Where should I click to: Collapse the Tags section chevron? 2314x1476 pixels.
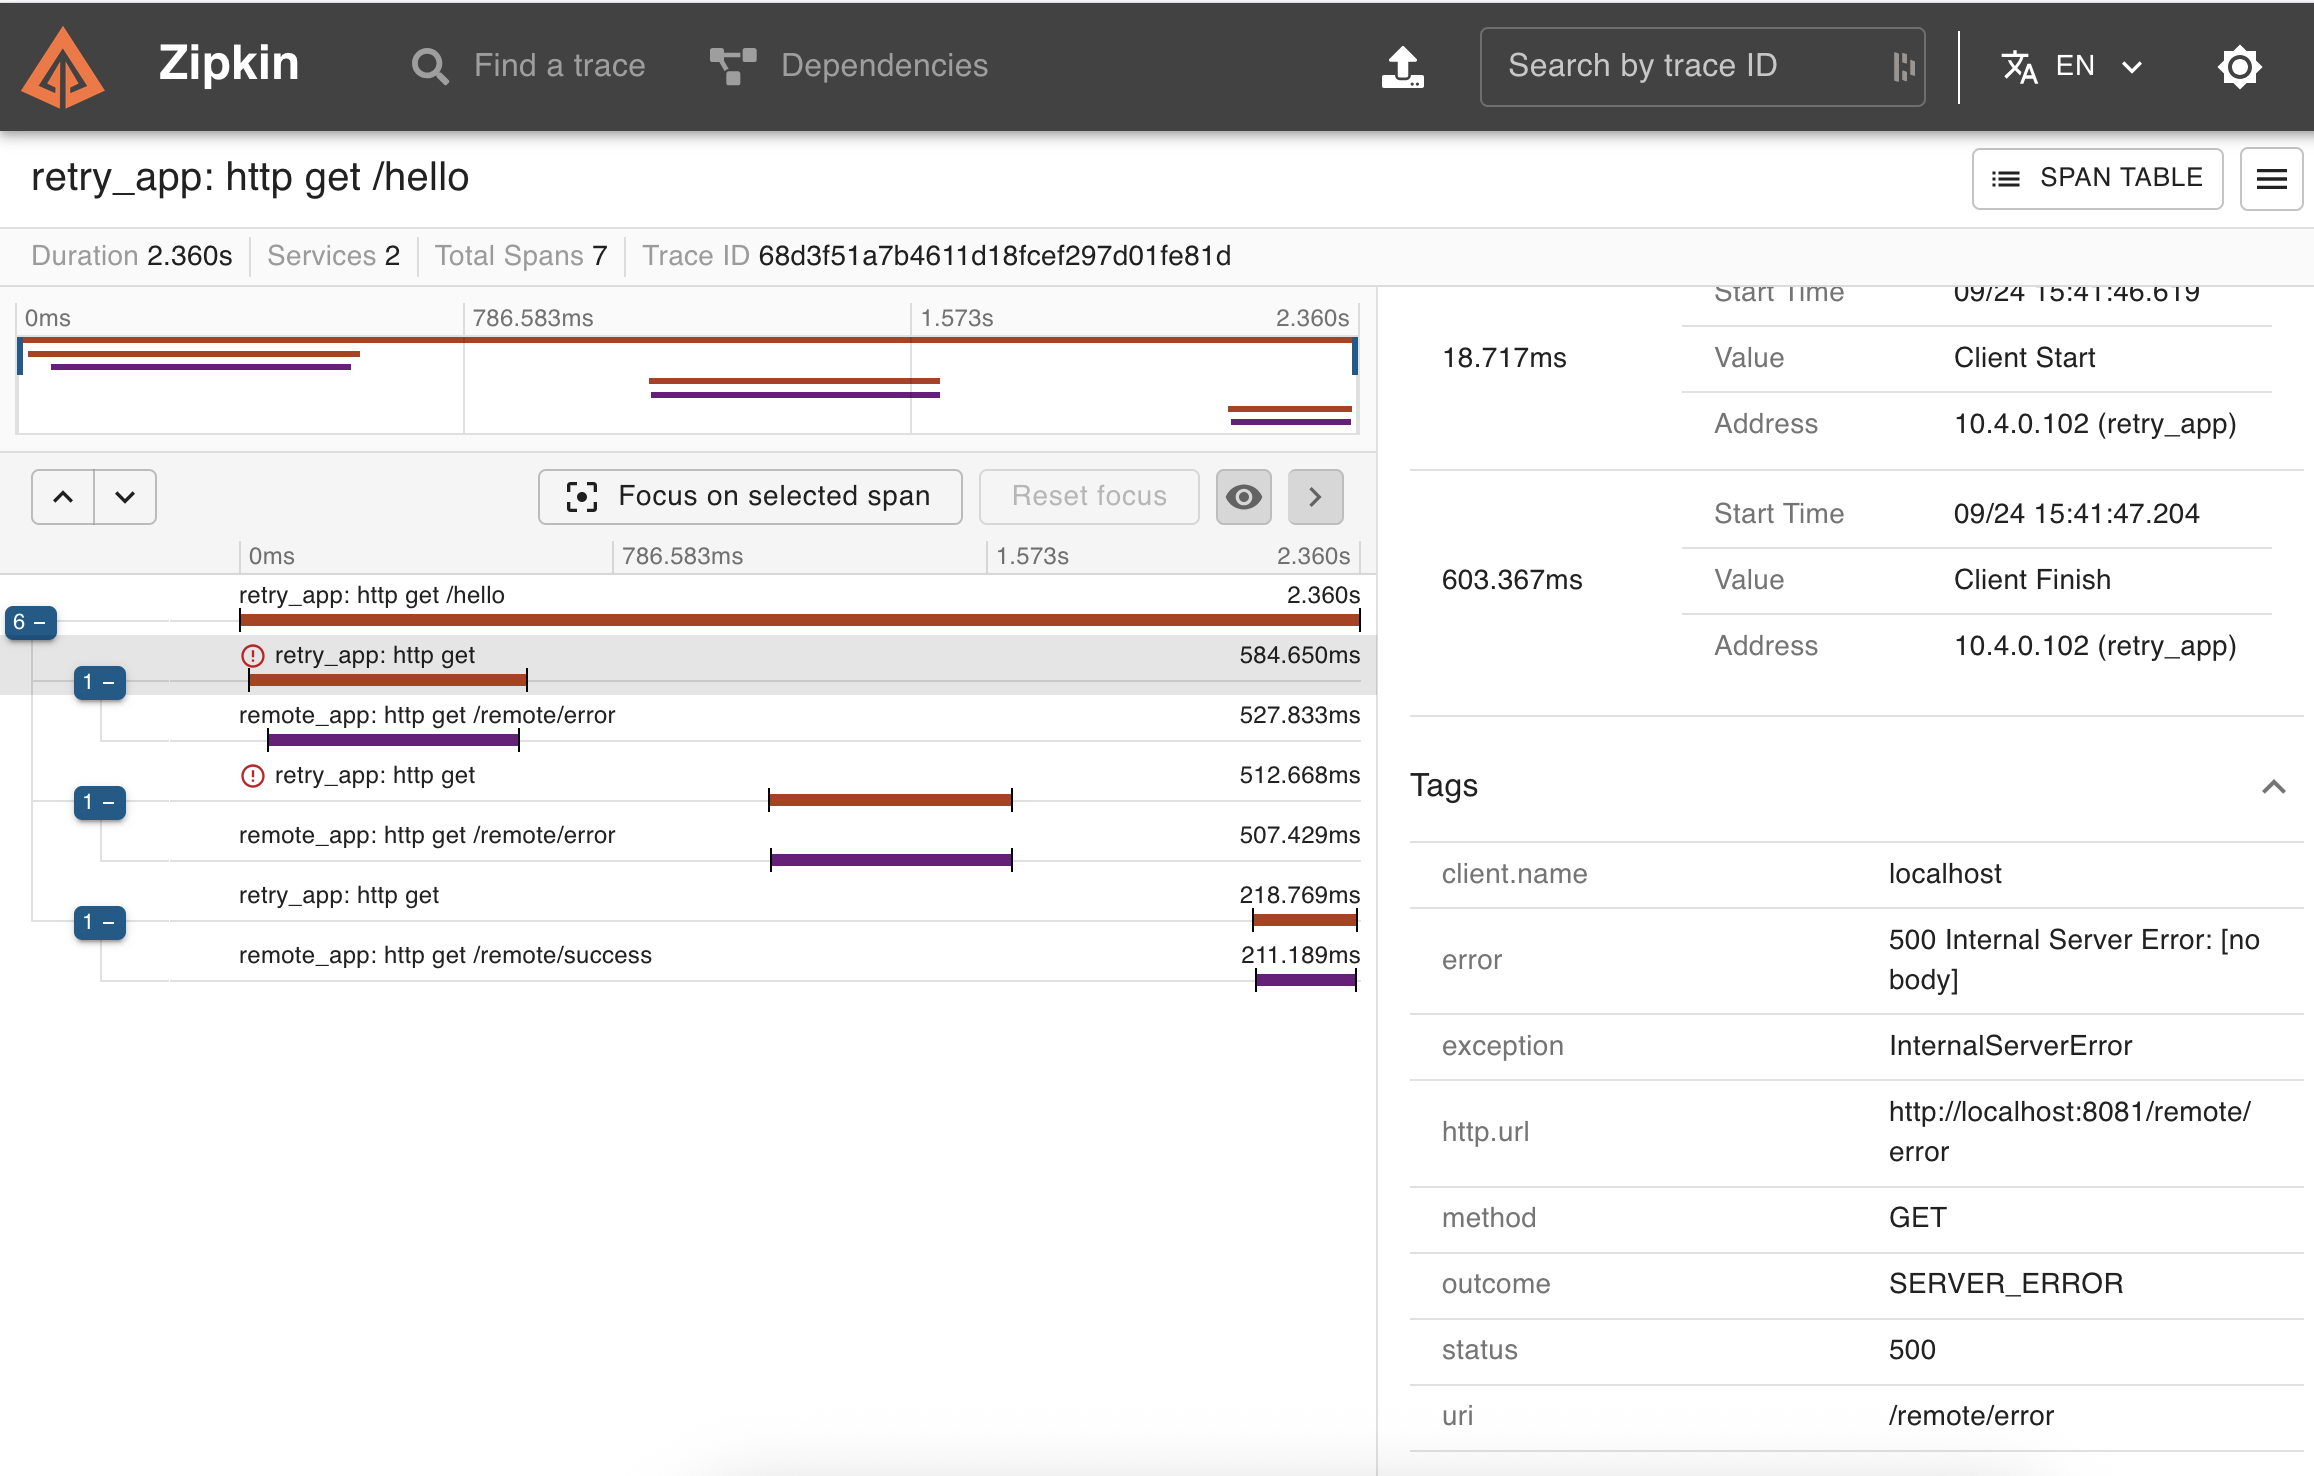[2273, 787]
